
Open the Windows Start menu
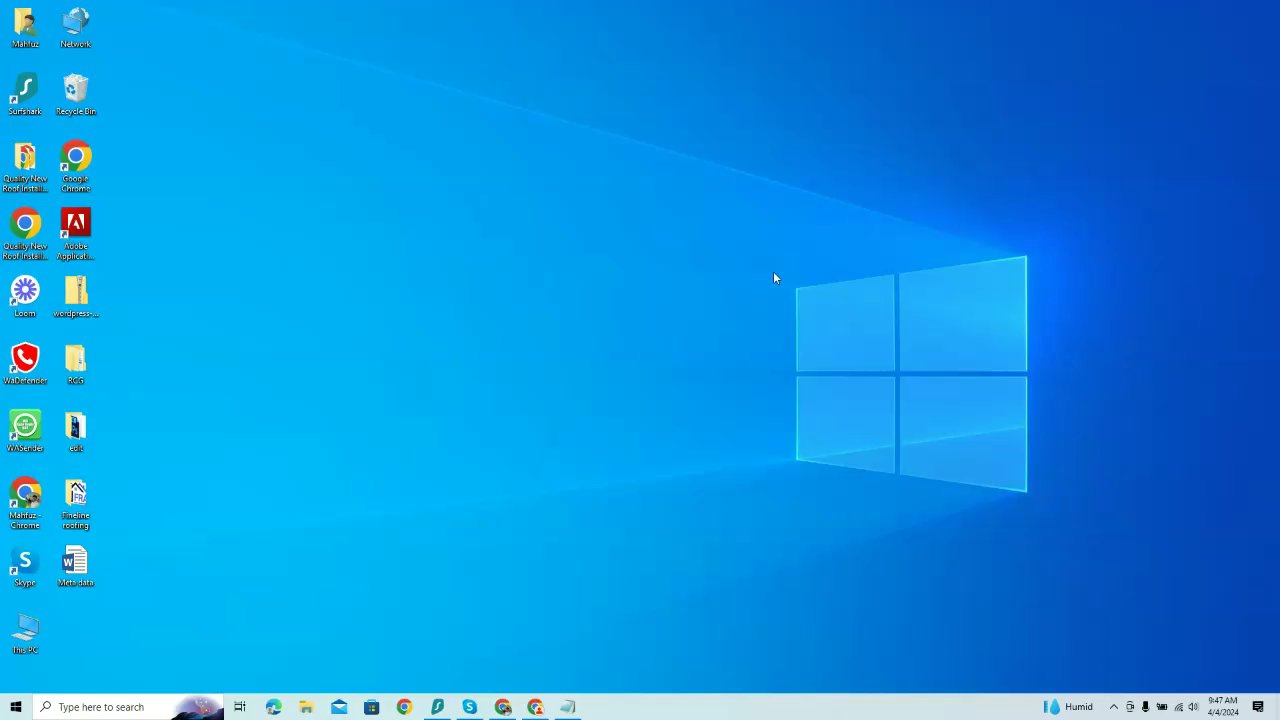coord(15,707)
